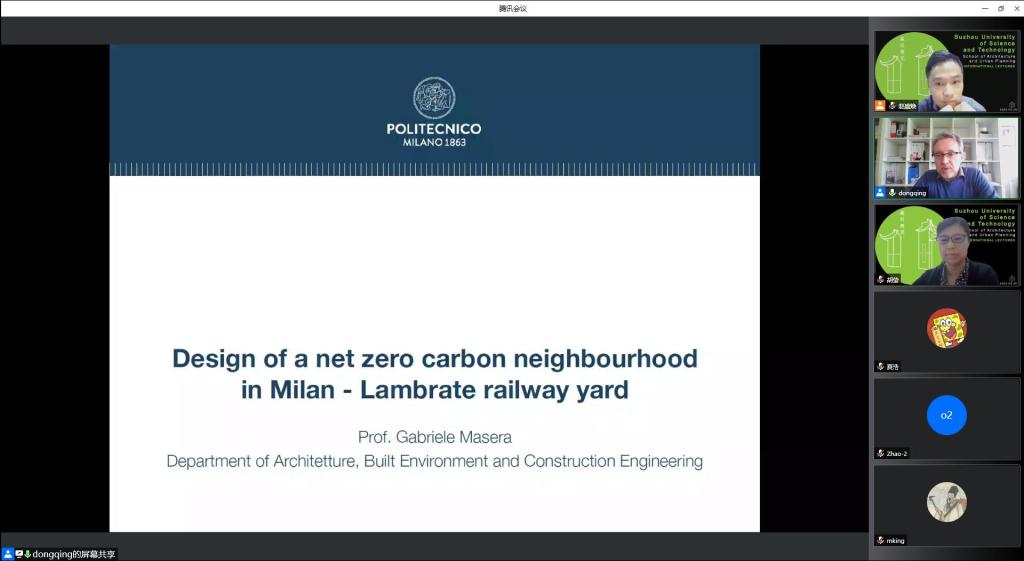The height and width of the screenshot is (561, 1024).
Task: Open the Zhao-2 participant tile
Action: (x=946, y=419)
